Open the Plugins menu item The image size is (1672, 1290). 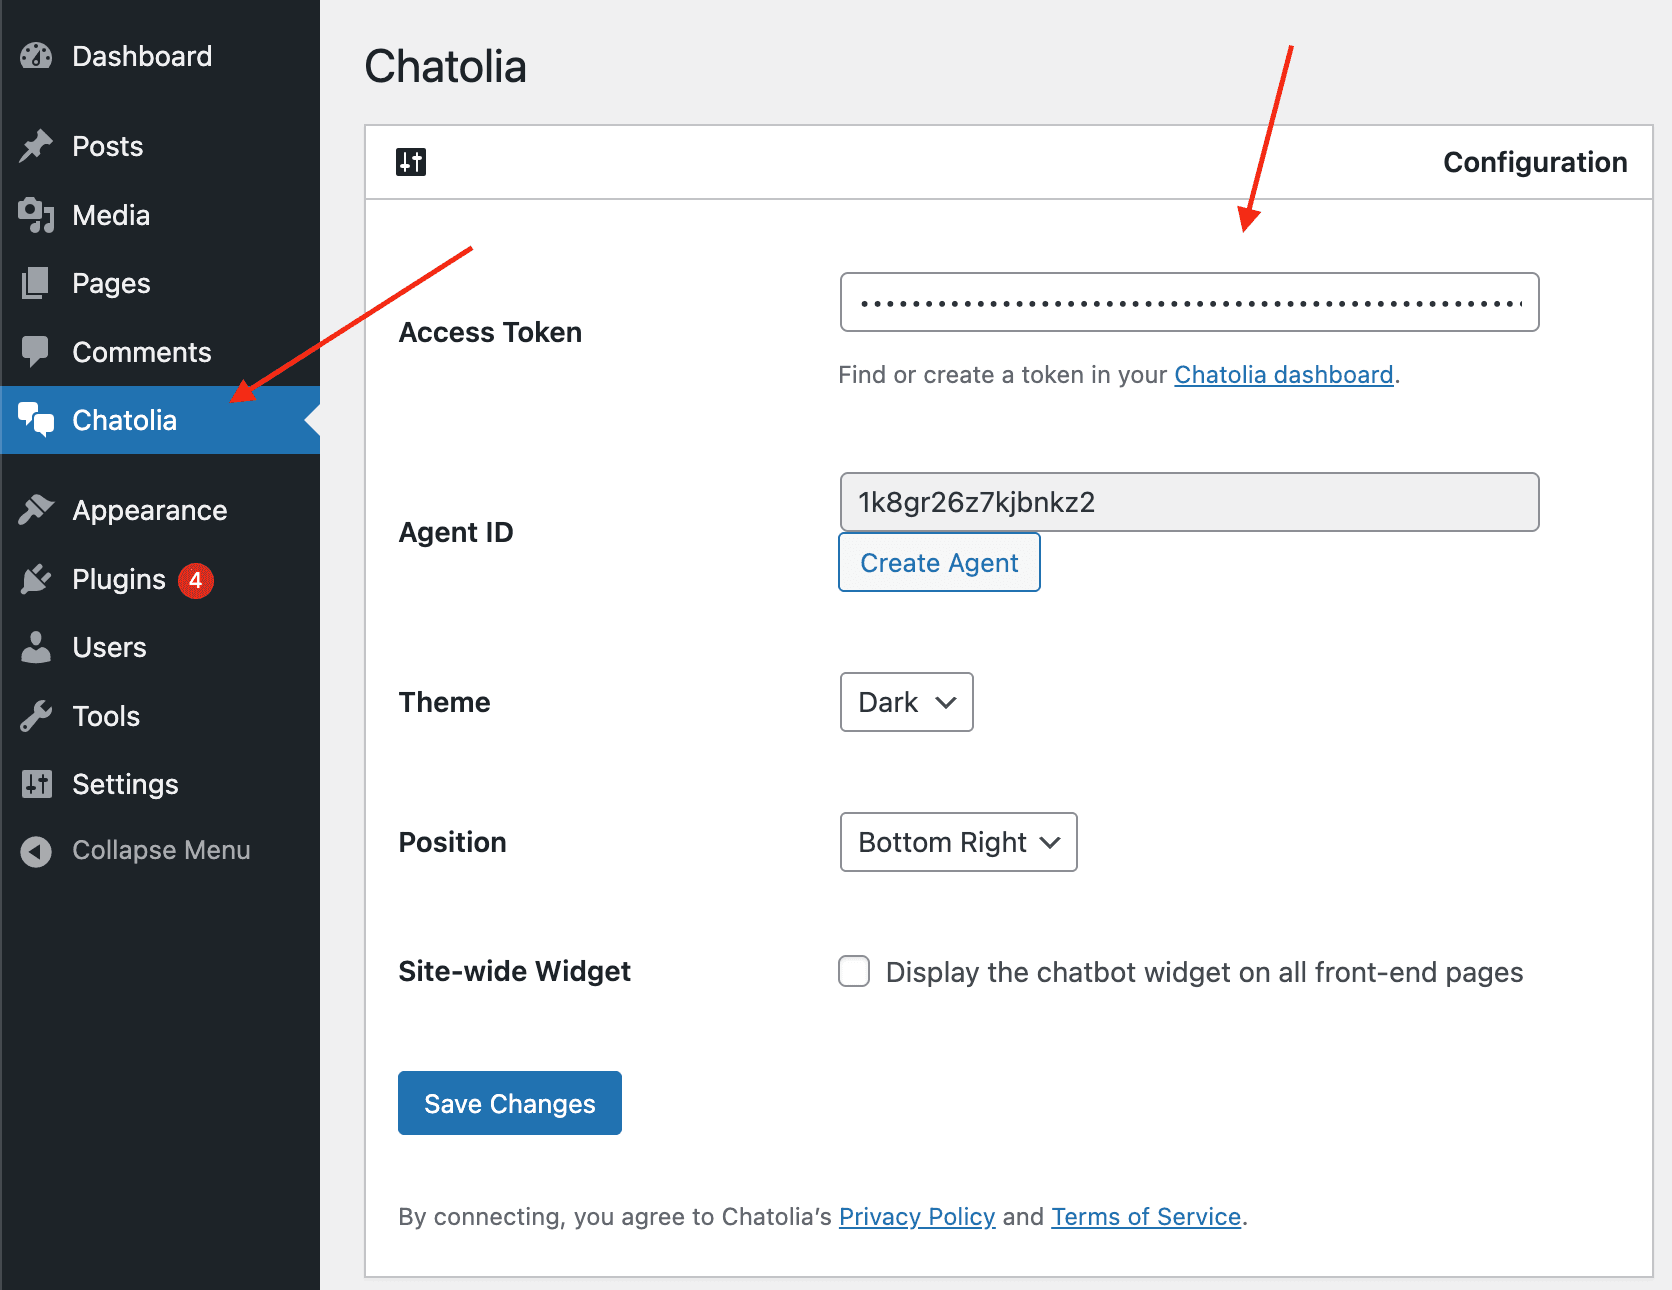click(x=119, y=580)
